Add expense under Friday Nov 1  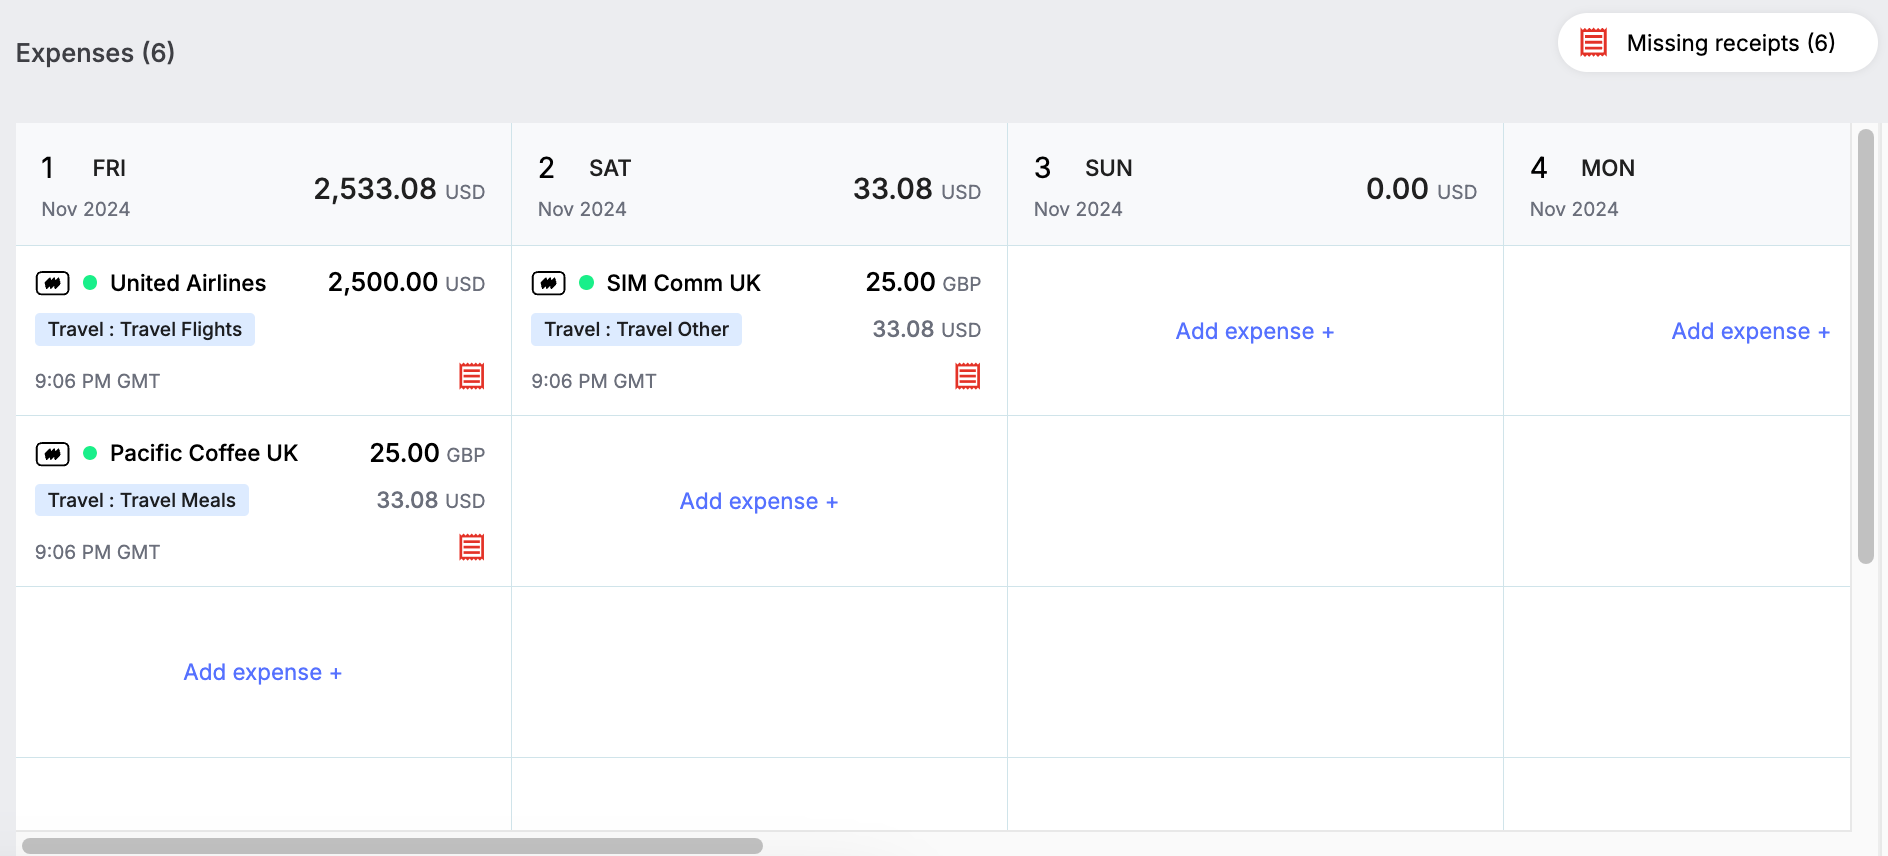point(263,672)
